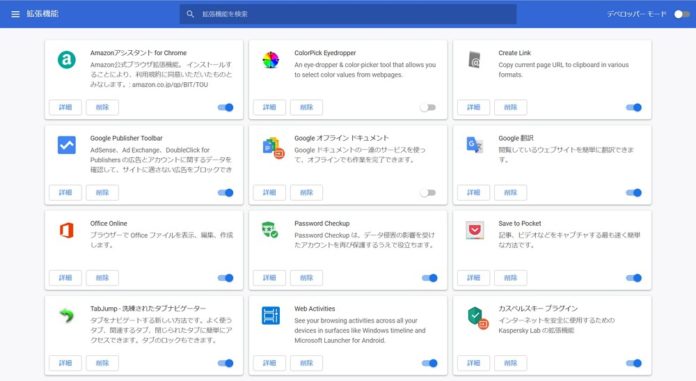The width and height of the screenshot is (696, 381).
Task: Remove the Amazon Assistant extension
Action: (x=102, y=107)
